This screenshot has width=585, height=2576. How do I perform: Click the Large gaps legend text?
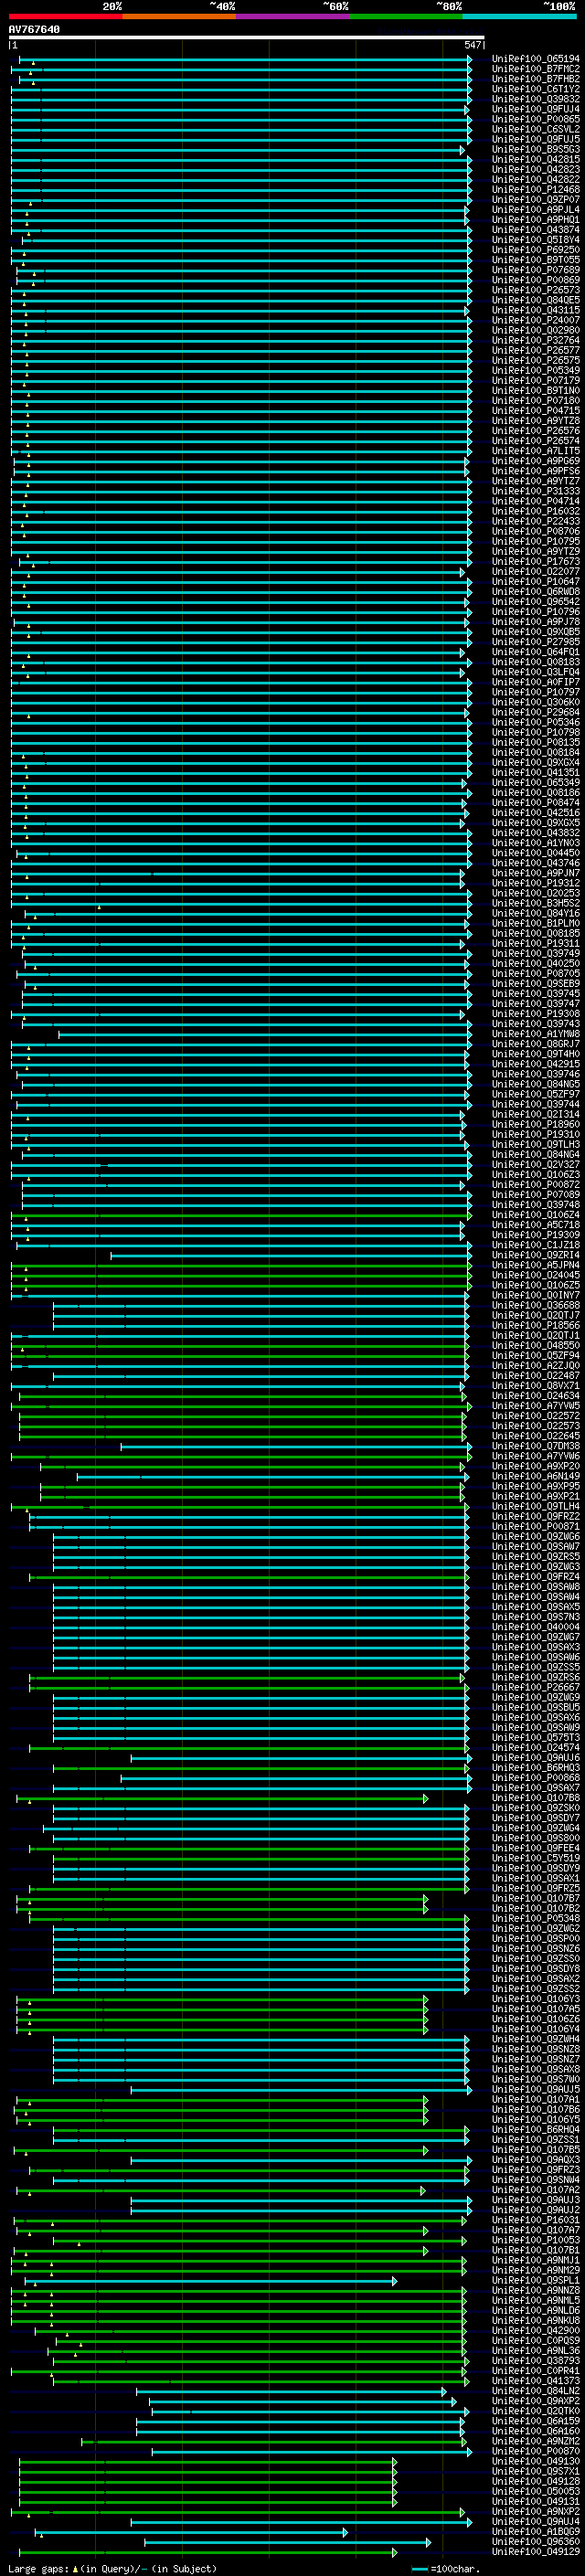pyautogui.click(x=112, y=2569)
